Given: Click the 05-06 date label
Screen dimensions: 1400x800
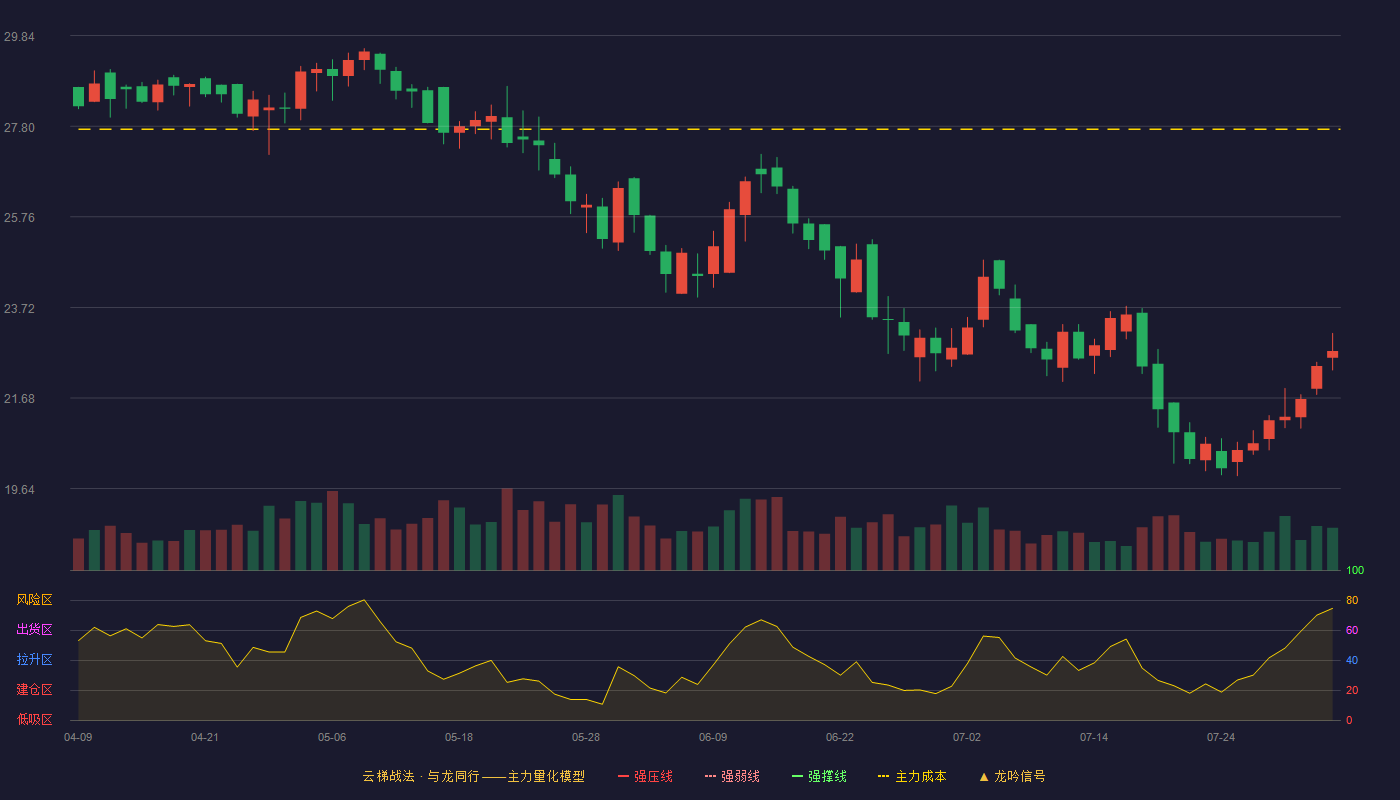Looking at the screenshot, I should point(332,737).
